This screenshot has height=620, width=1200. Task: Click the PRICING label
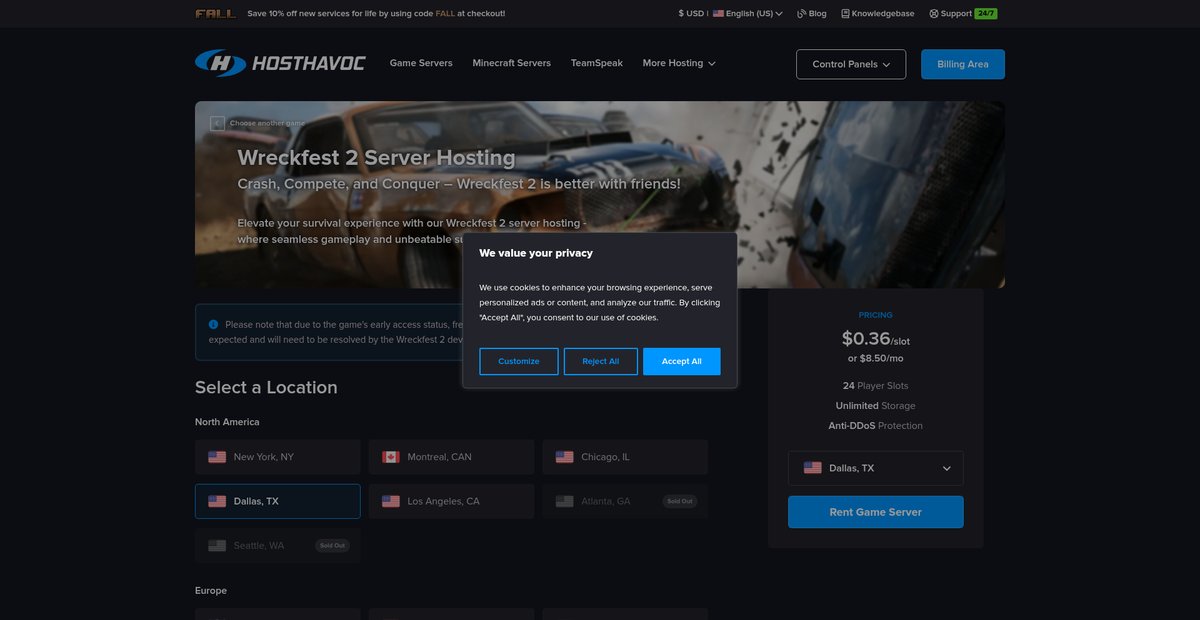click(876, 315)
